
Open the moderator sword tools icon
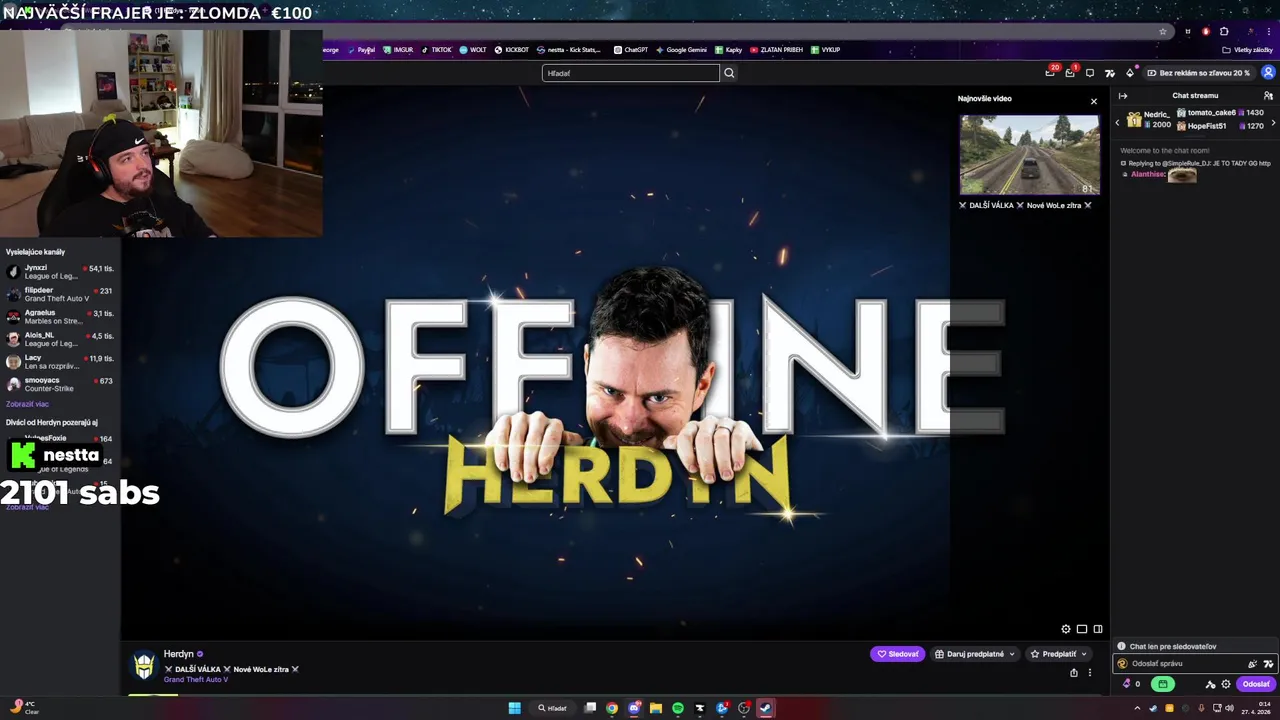click(x=1210, y=684)
